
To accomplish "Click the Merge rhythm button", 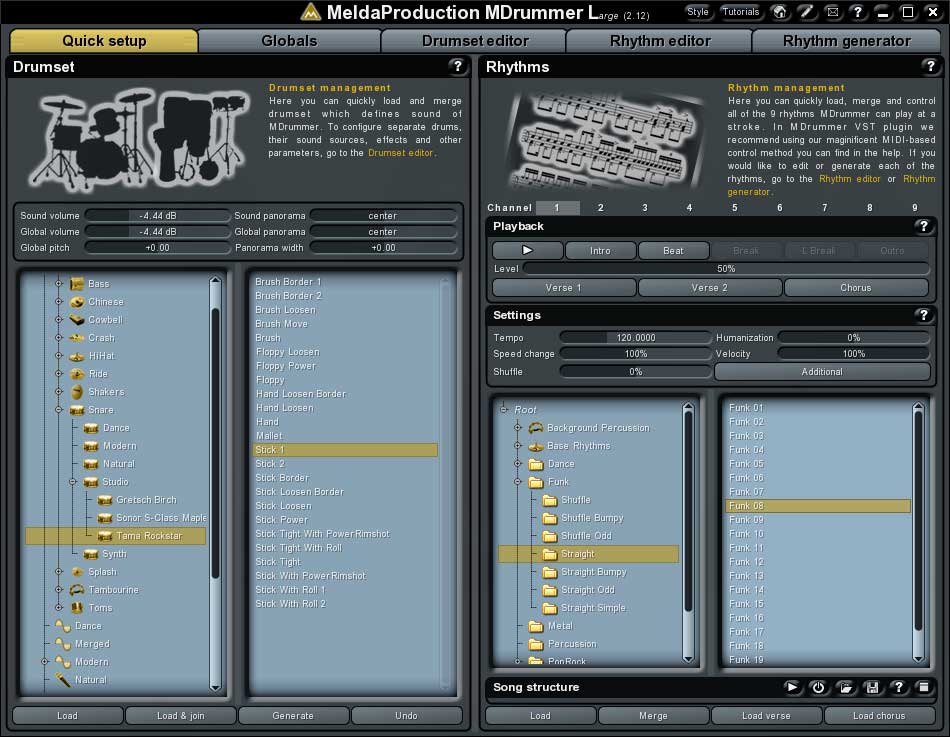I will (x=653, y=716).
